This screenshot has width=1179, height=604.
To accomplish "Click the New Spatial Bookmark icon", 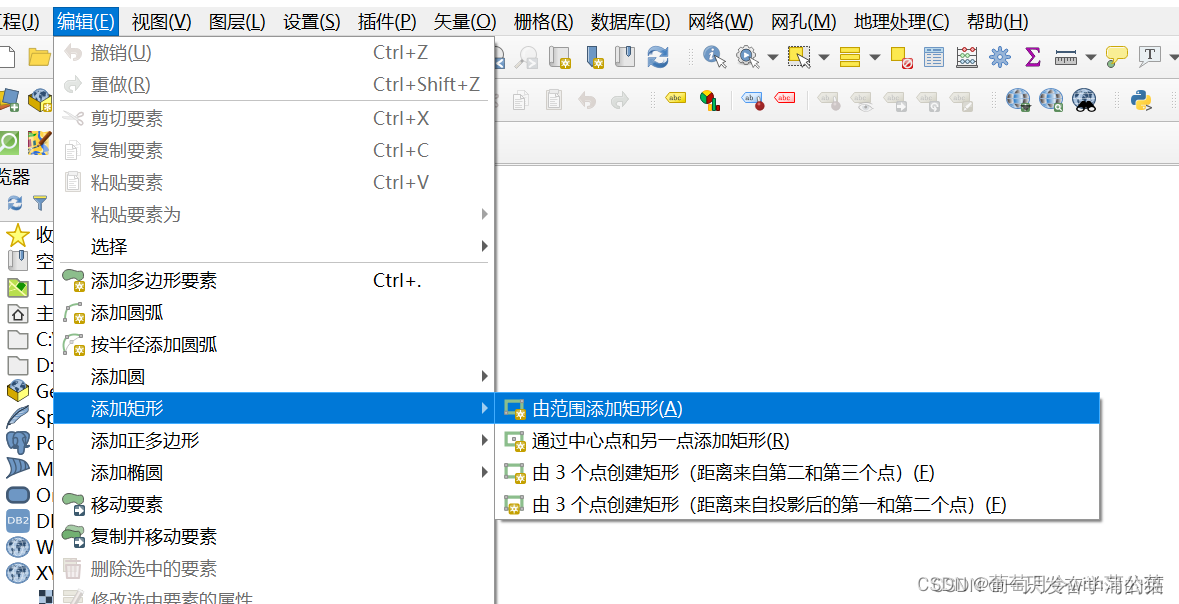I will click(594, 57).
